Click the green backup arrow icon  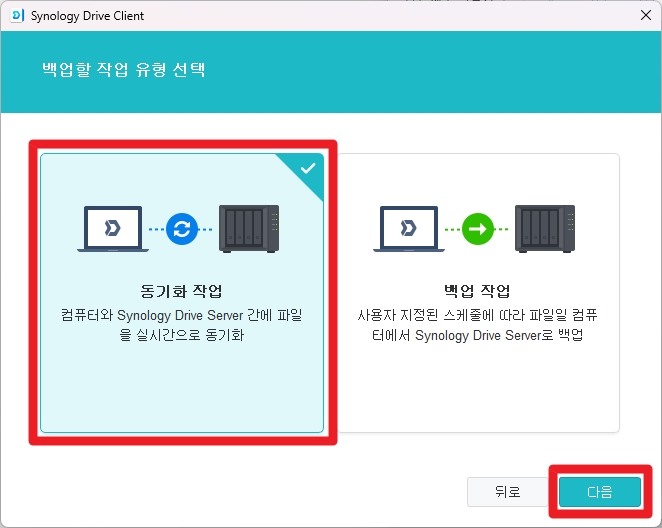point(478,229)
